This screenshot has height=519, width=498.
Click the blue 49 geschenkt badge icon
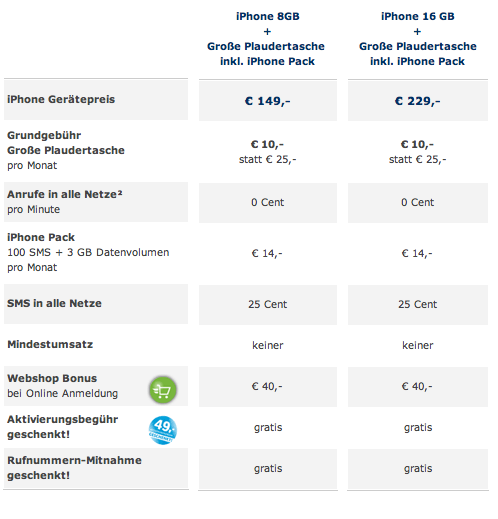[163, 430]
